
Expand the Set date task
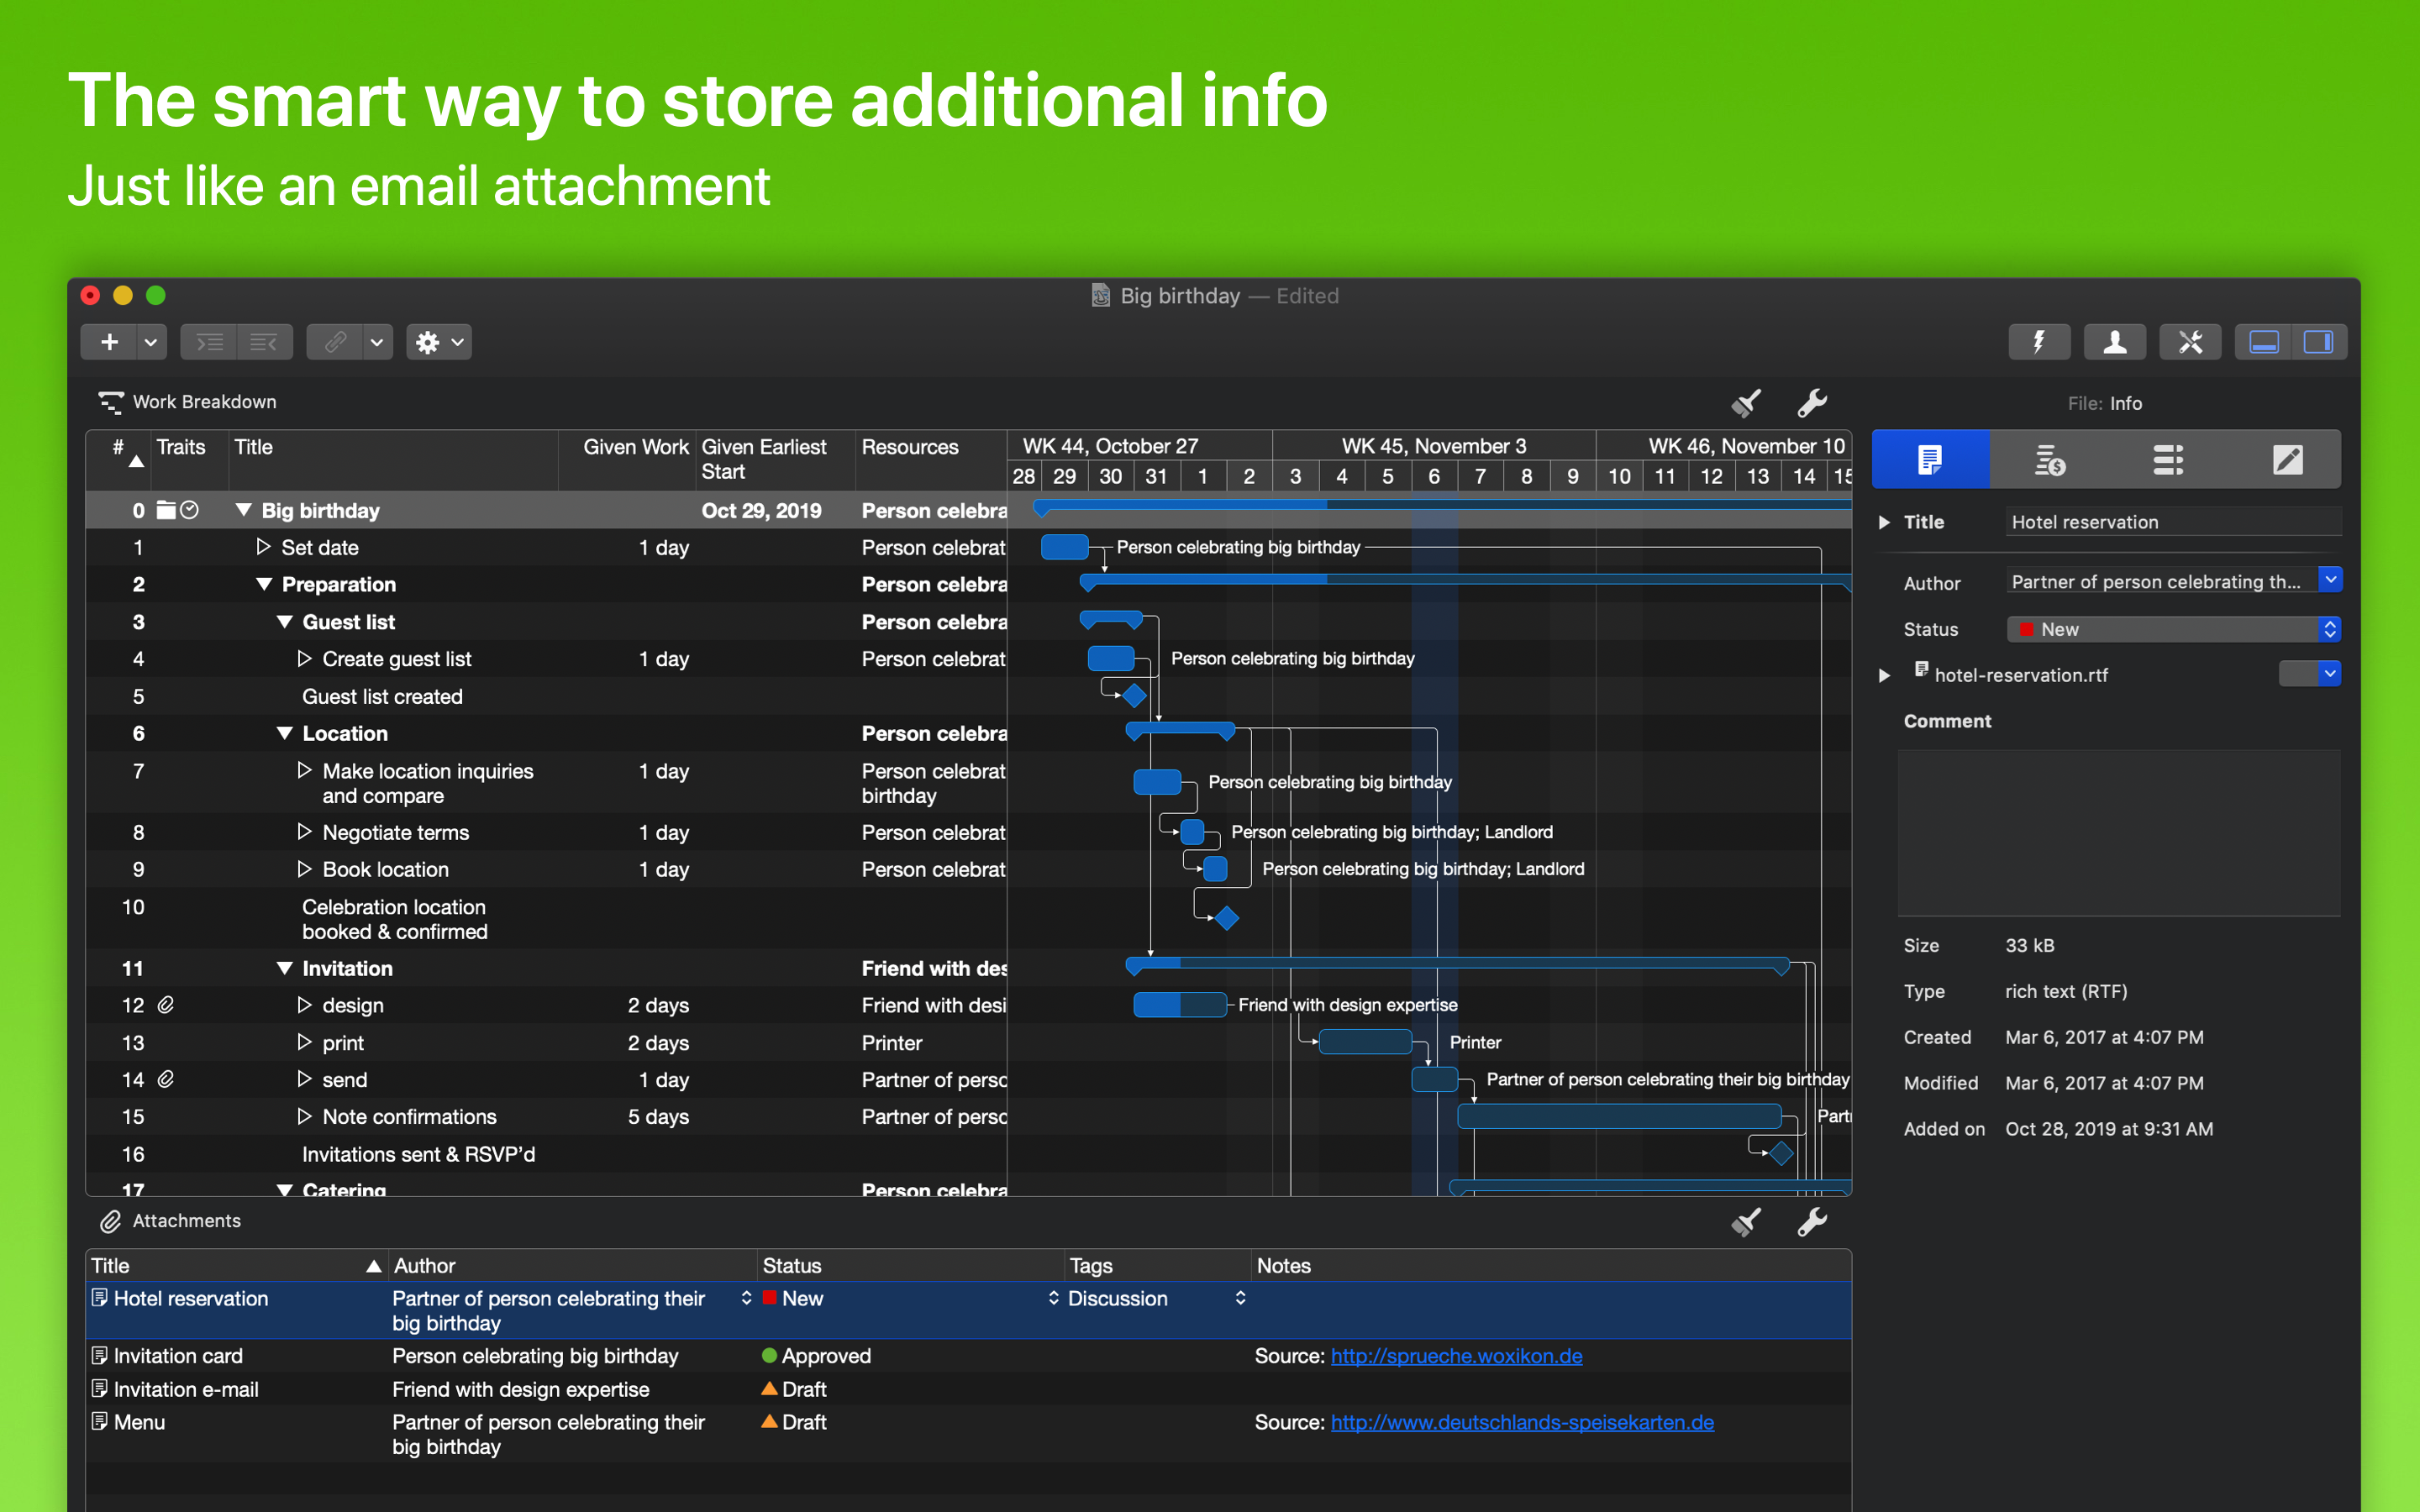point(263,547)
